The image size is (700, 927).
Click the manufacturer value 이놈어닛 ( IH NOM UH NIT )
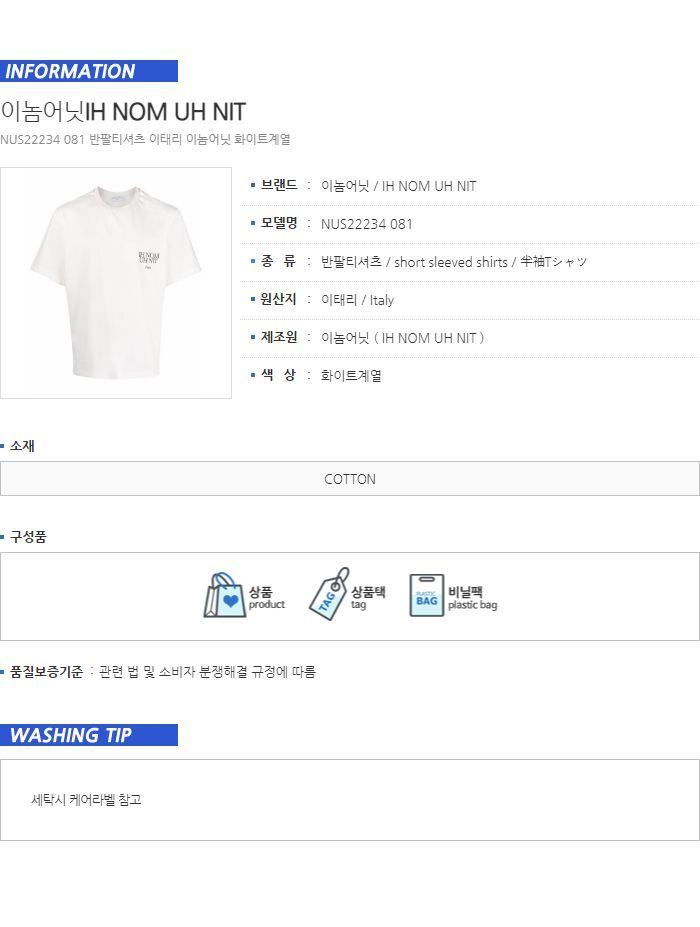pyautogui.click(x=402, y=338)
